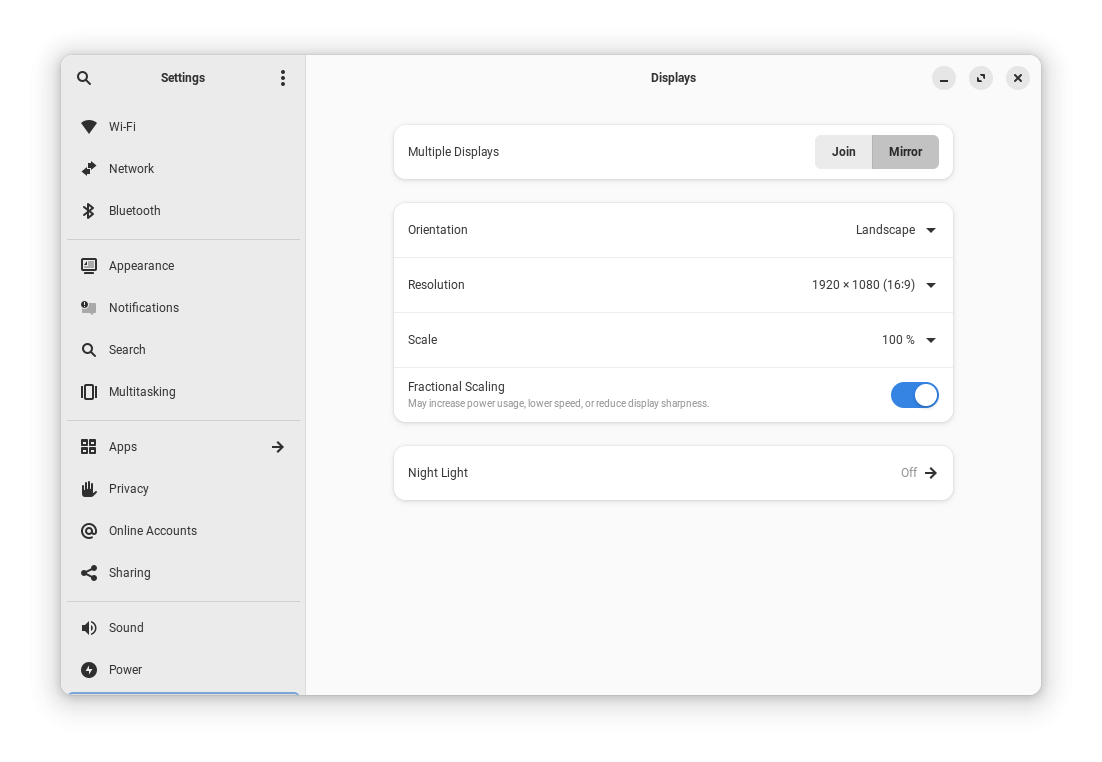Click the search magnifier icon in Settings header
Viewport: 1102px width, 762px height.
(84, 78)
